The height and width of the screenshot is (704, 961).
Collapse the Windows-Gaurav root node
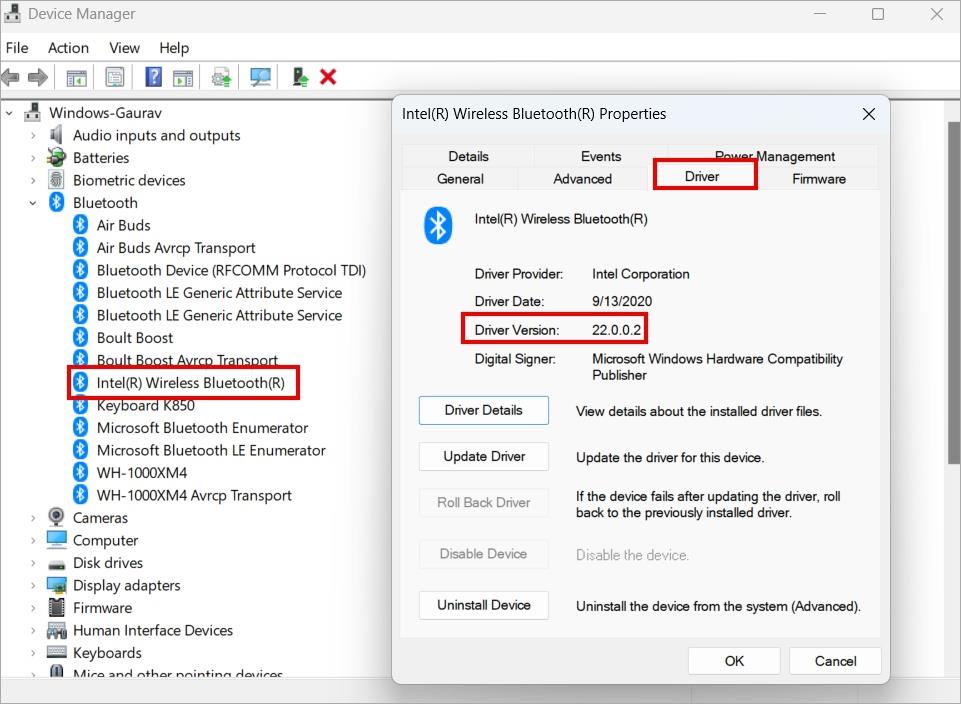pos(9,113)
